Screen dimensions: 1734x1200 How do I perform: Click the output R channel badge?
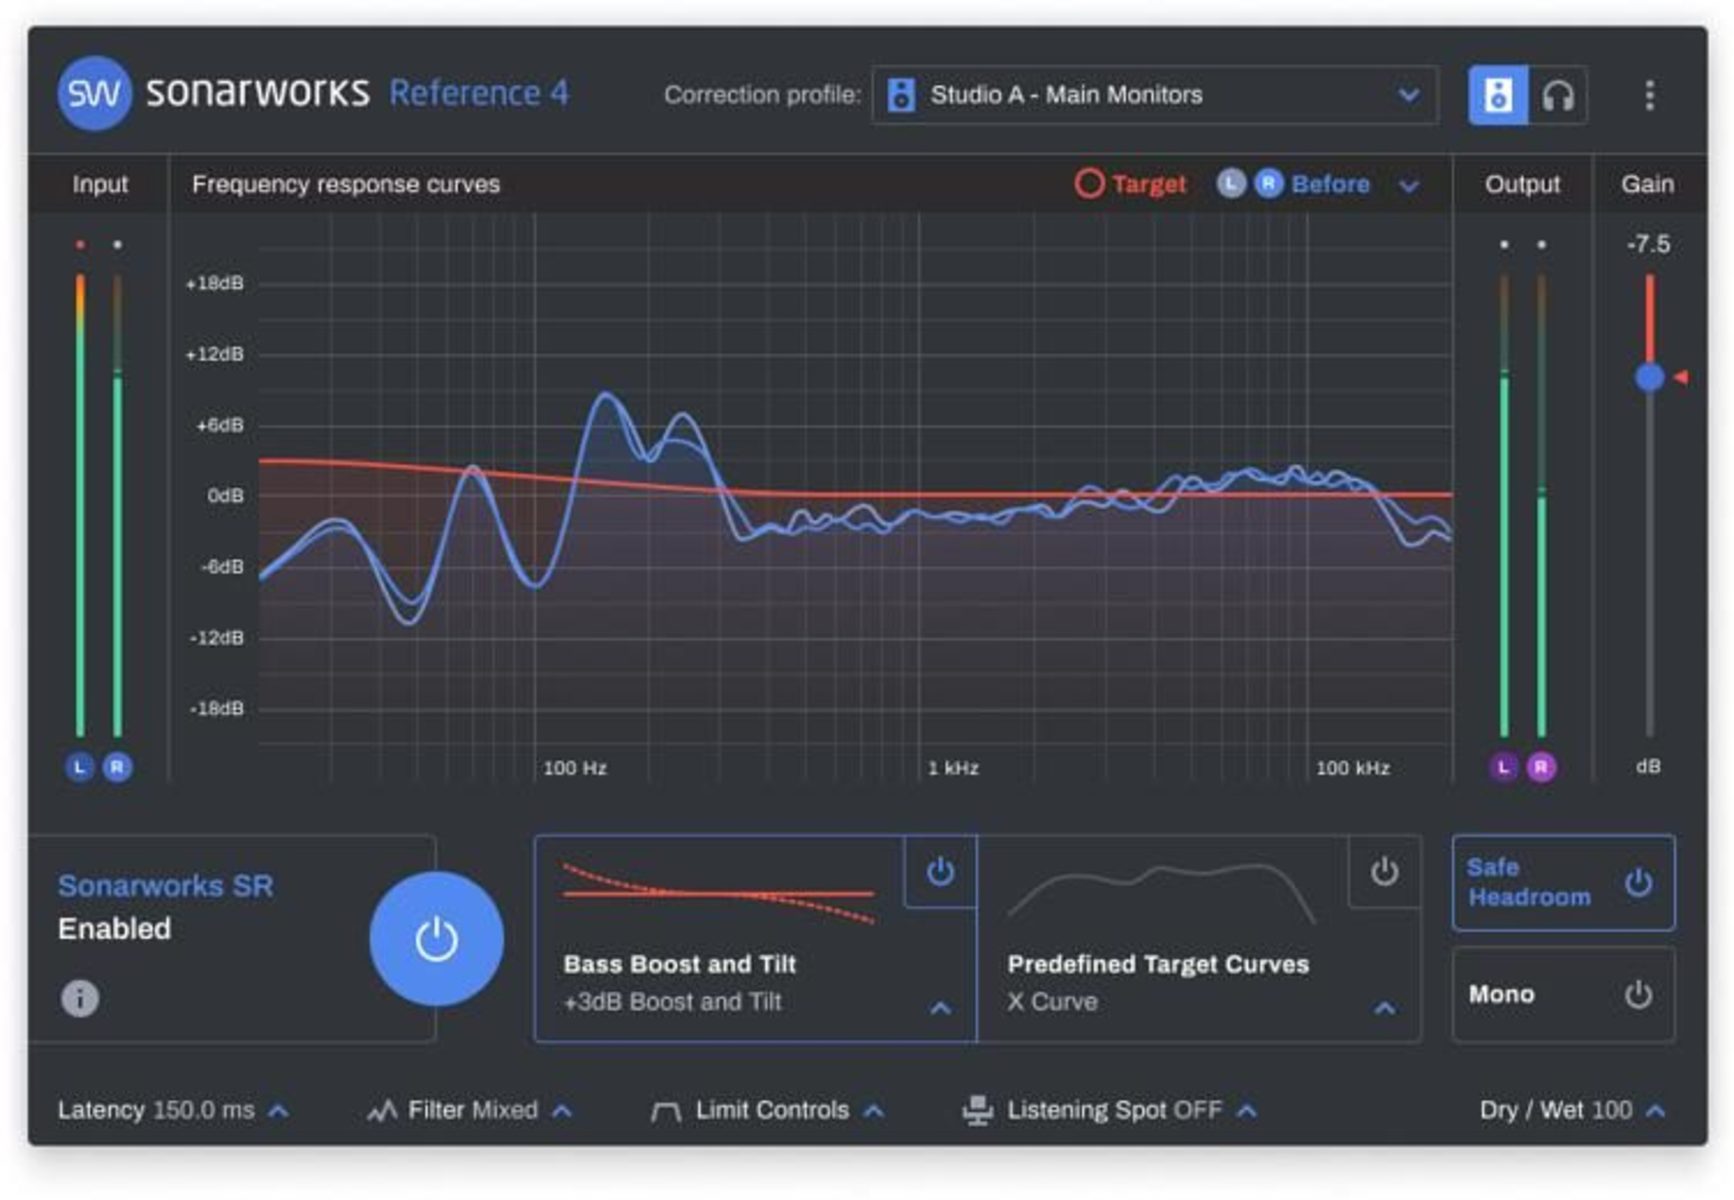(x=1541, y=767)
